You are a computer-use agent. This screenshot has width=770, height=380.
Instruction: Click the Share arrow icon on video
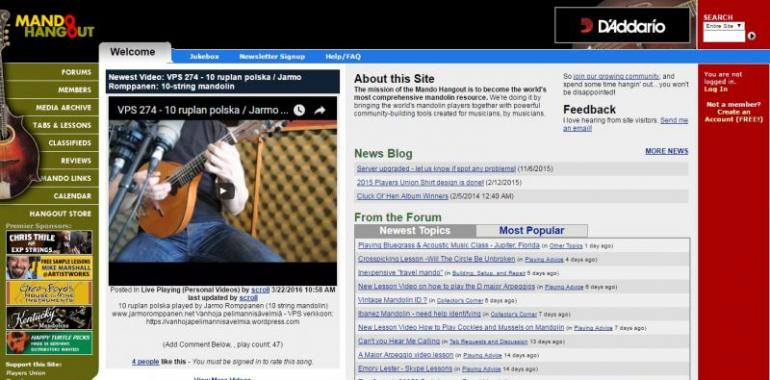320,110
